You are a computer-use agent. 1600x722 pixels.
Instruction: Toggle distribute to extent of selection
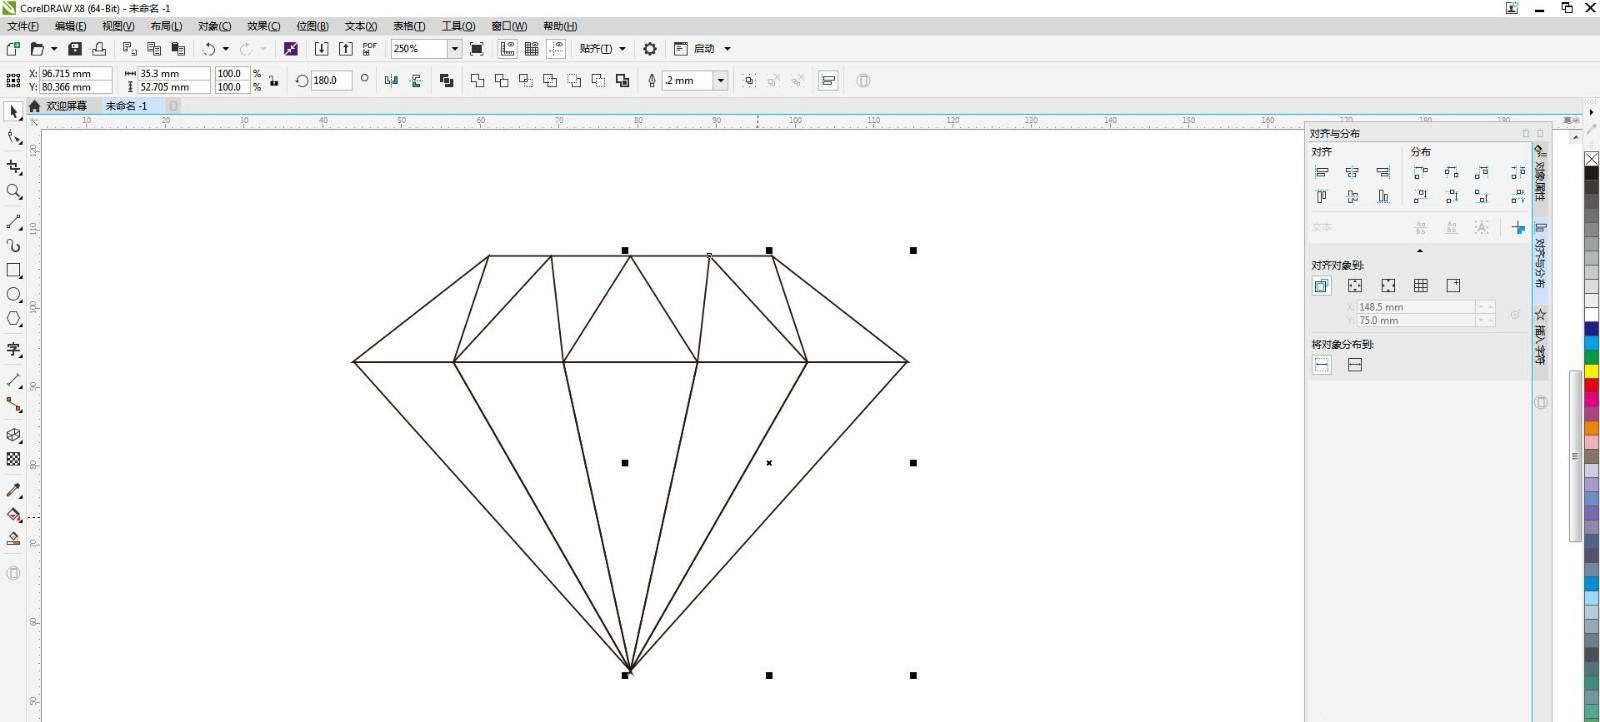[x=1322, y=365]
